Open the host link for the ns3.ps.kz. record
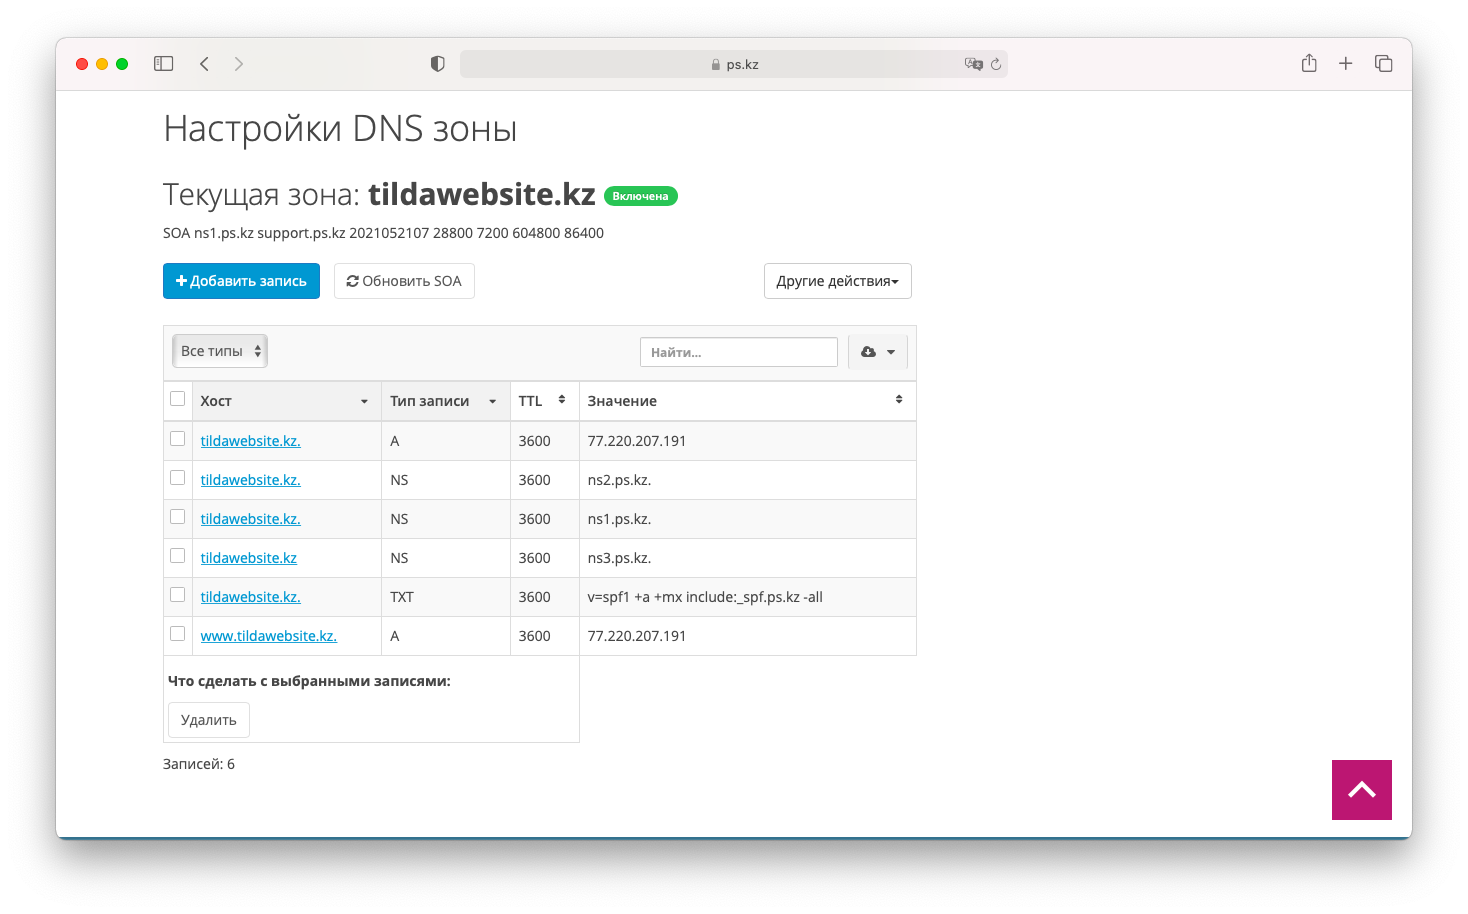The image size is (1468, 914). [x=249, y=558]
